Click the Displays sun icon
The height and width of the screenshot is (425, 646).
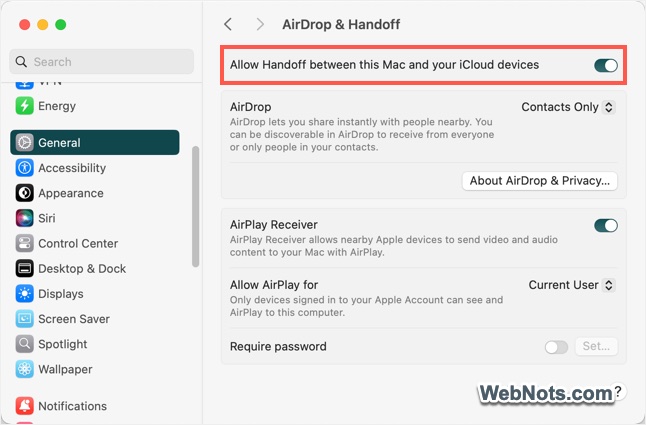pyautogui.click(x=24, y=294)
